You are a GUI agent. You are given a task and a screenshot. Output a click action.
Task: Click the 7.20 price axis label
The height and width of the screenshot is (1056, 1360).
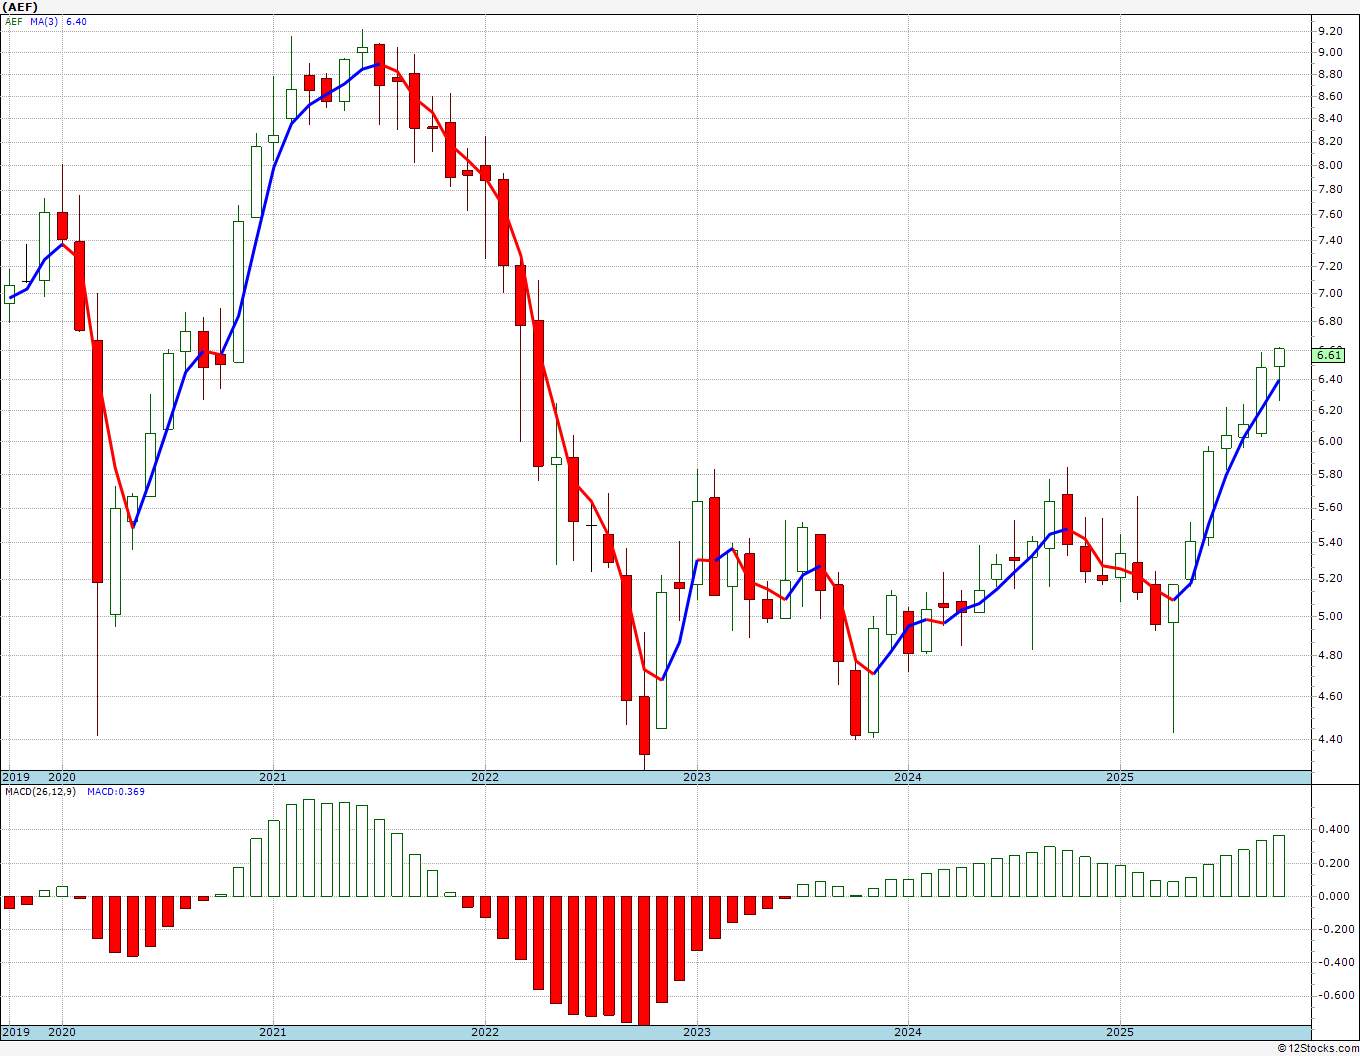[x=1330, y=267]
